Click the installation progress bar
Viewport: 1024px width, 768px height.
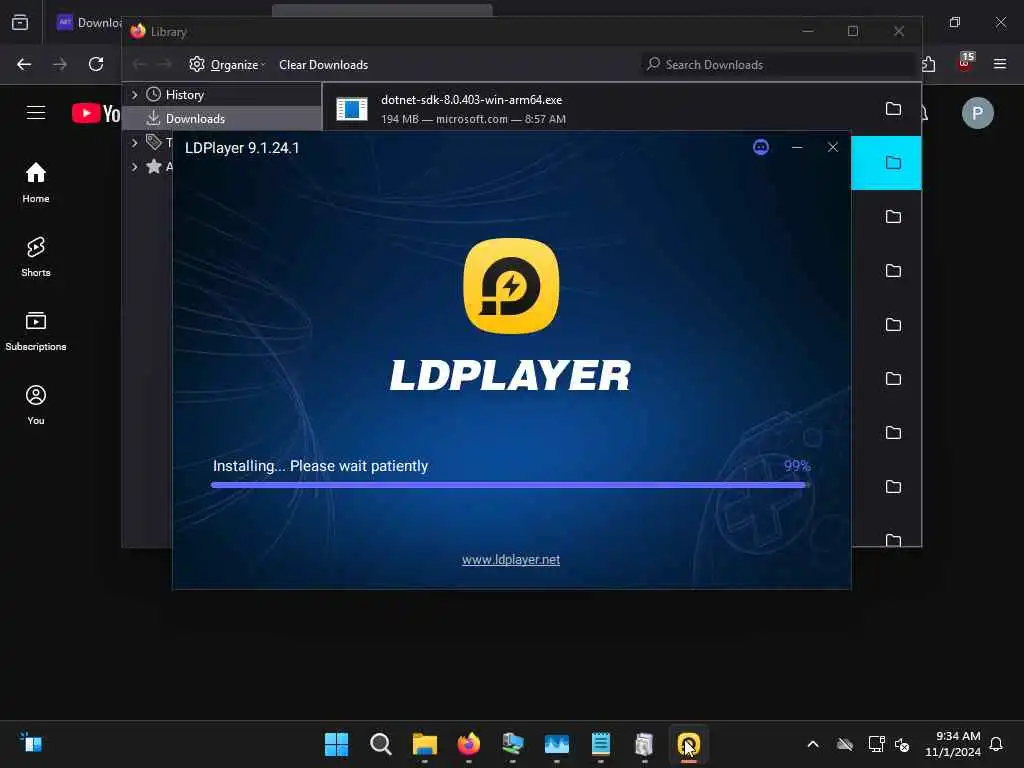point(511,485)
